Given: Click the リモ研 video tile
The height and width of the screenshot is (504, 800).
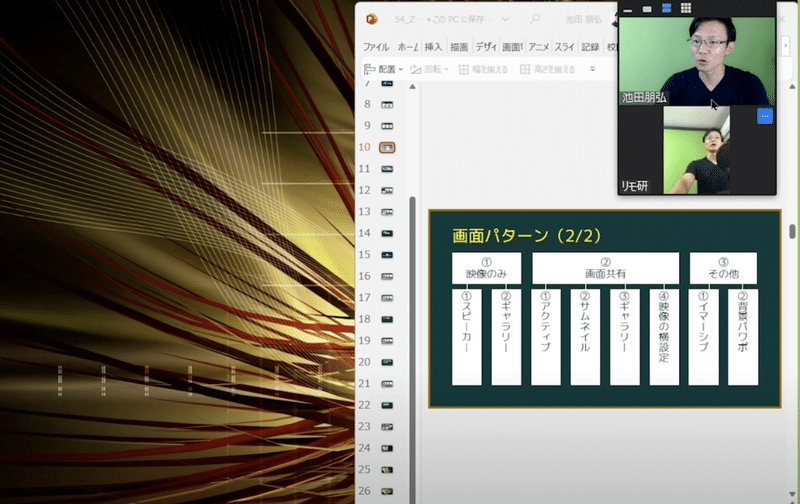Looking at the screenshot, I should (x=697, y=150).
